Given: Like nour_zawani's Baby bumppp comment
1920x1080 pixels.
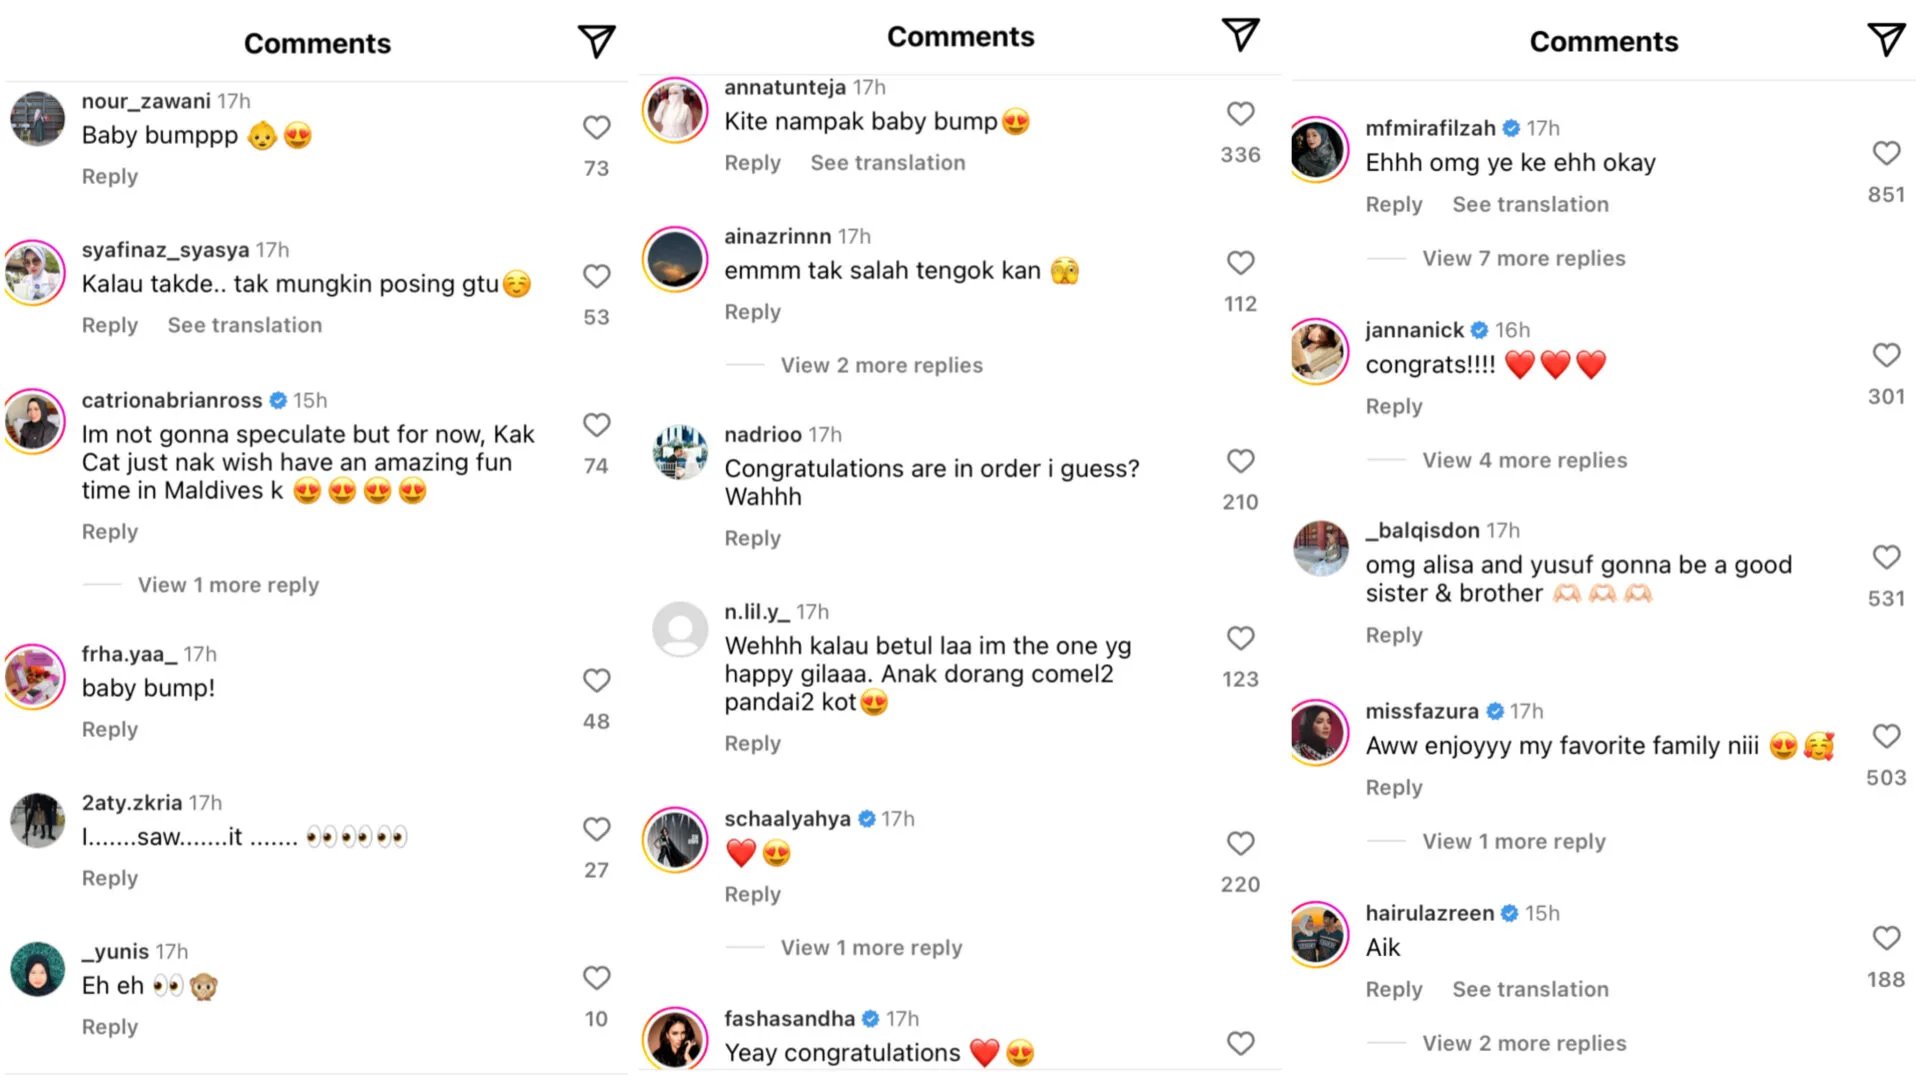Looking at the screenshot, I should [x=597, y=128].
